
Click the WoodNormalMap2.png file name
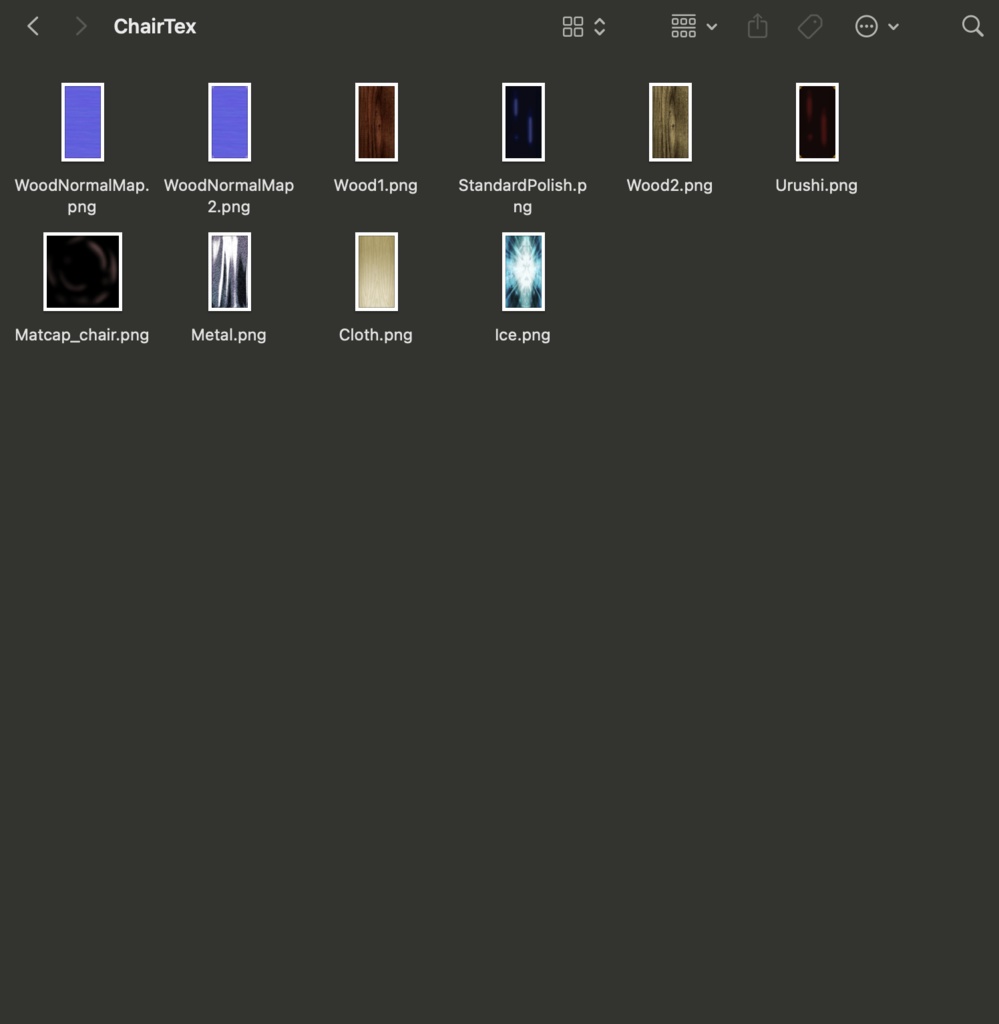click(229, 195)
